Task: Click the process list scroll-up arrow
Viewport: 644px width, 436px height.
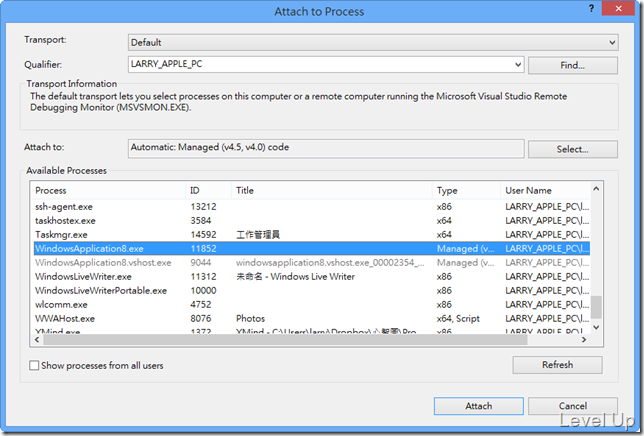Action: tap(596, 189)
